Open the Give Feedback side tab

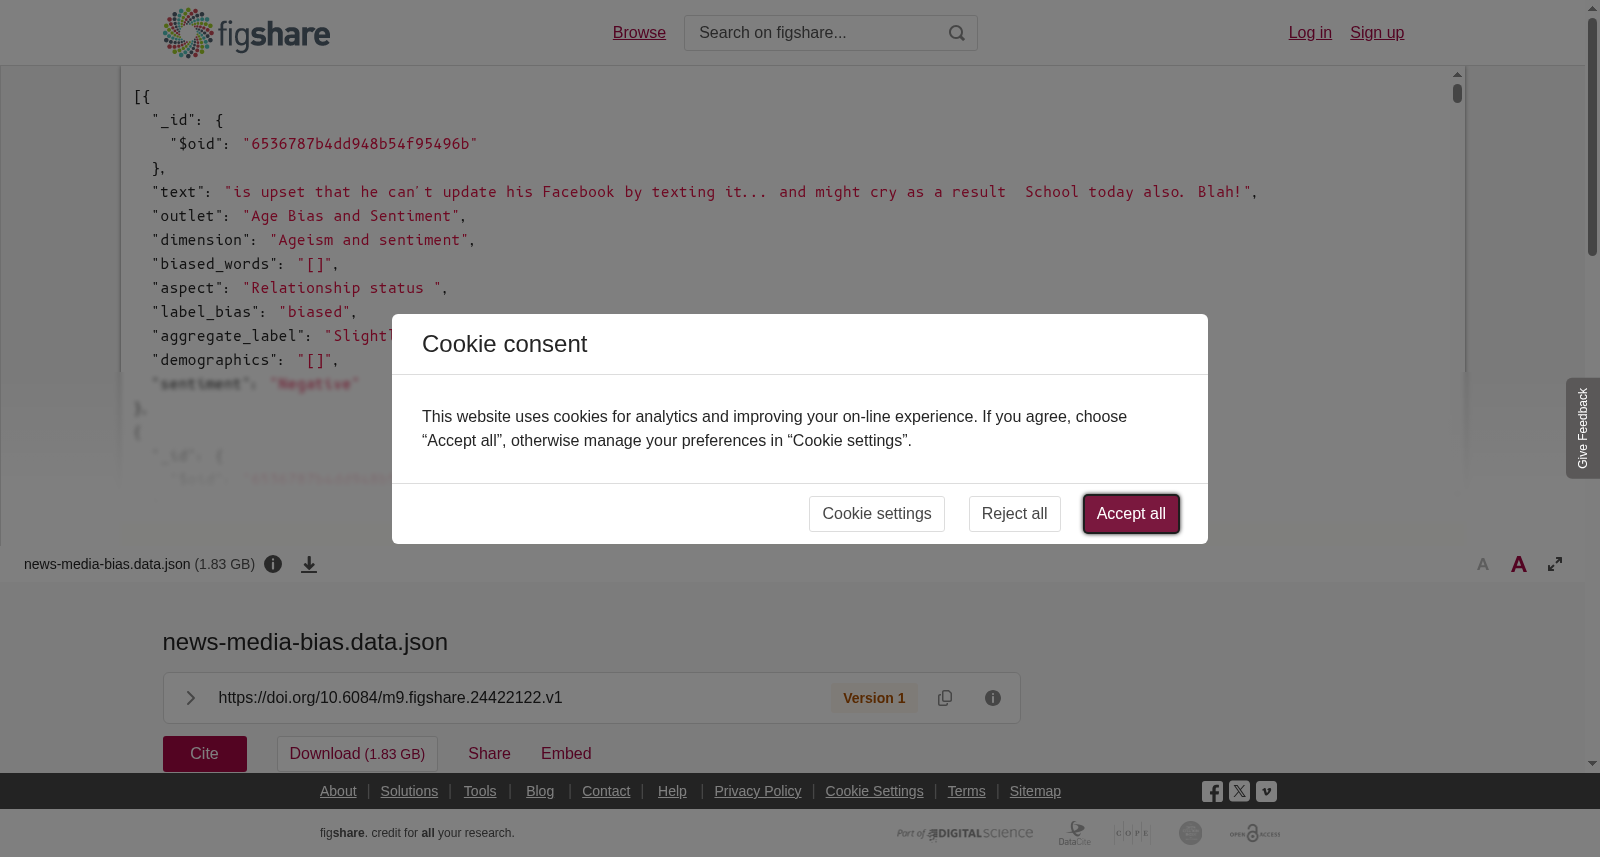pos(1583,428)
